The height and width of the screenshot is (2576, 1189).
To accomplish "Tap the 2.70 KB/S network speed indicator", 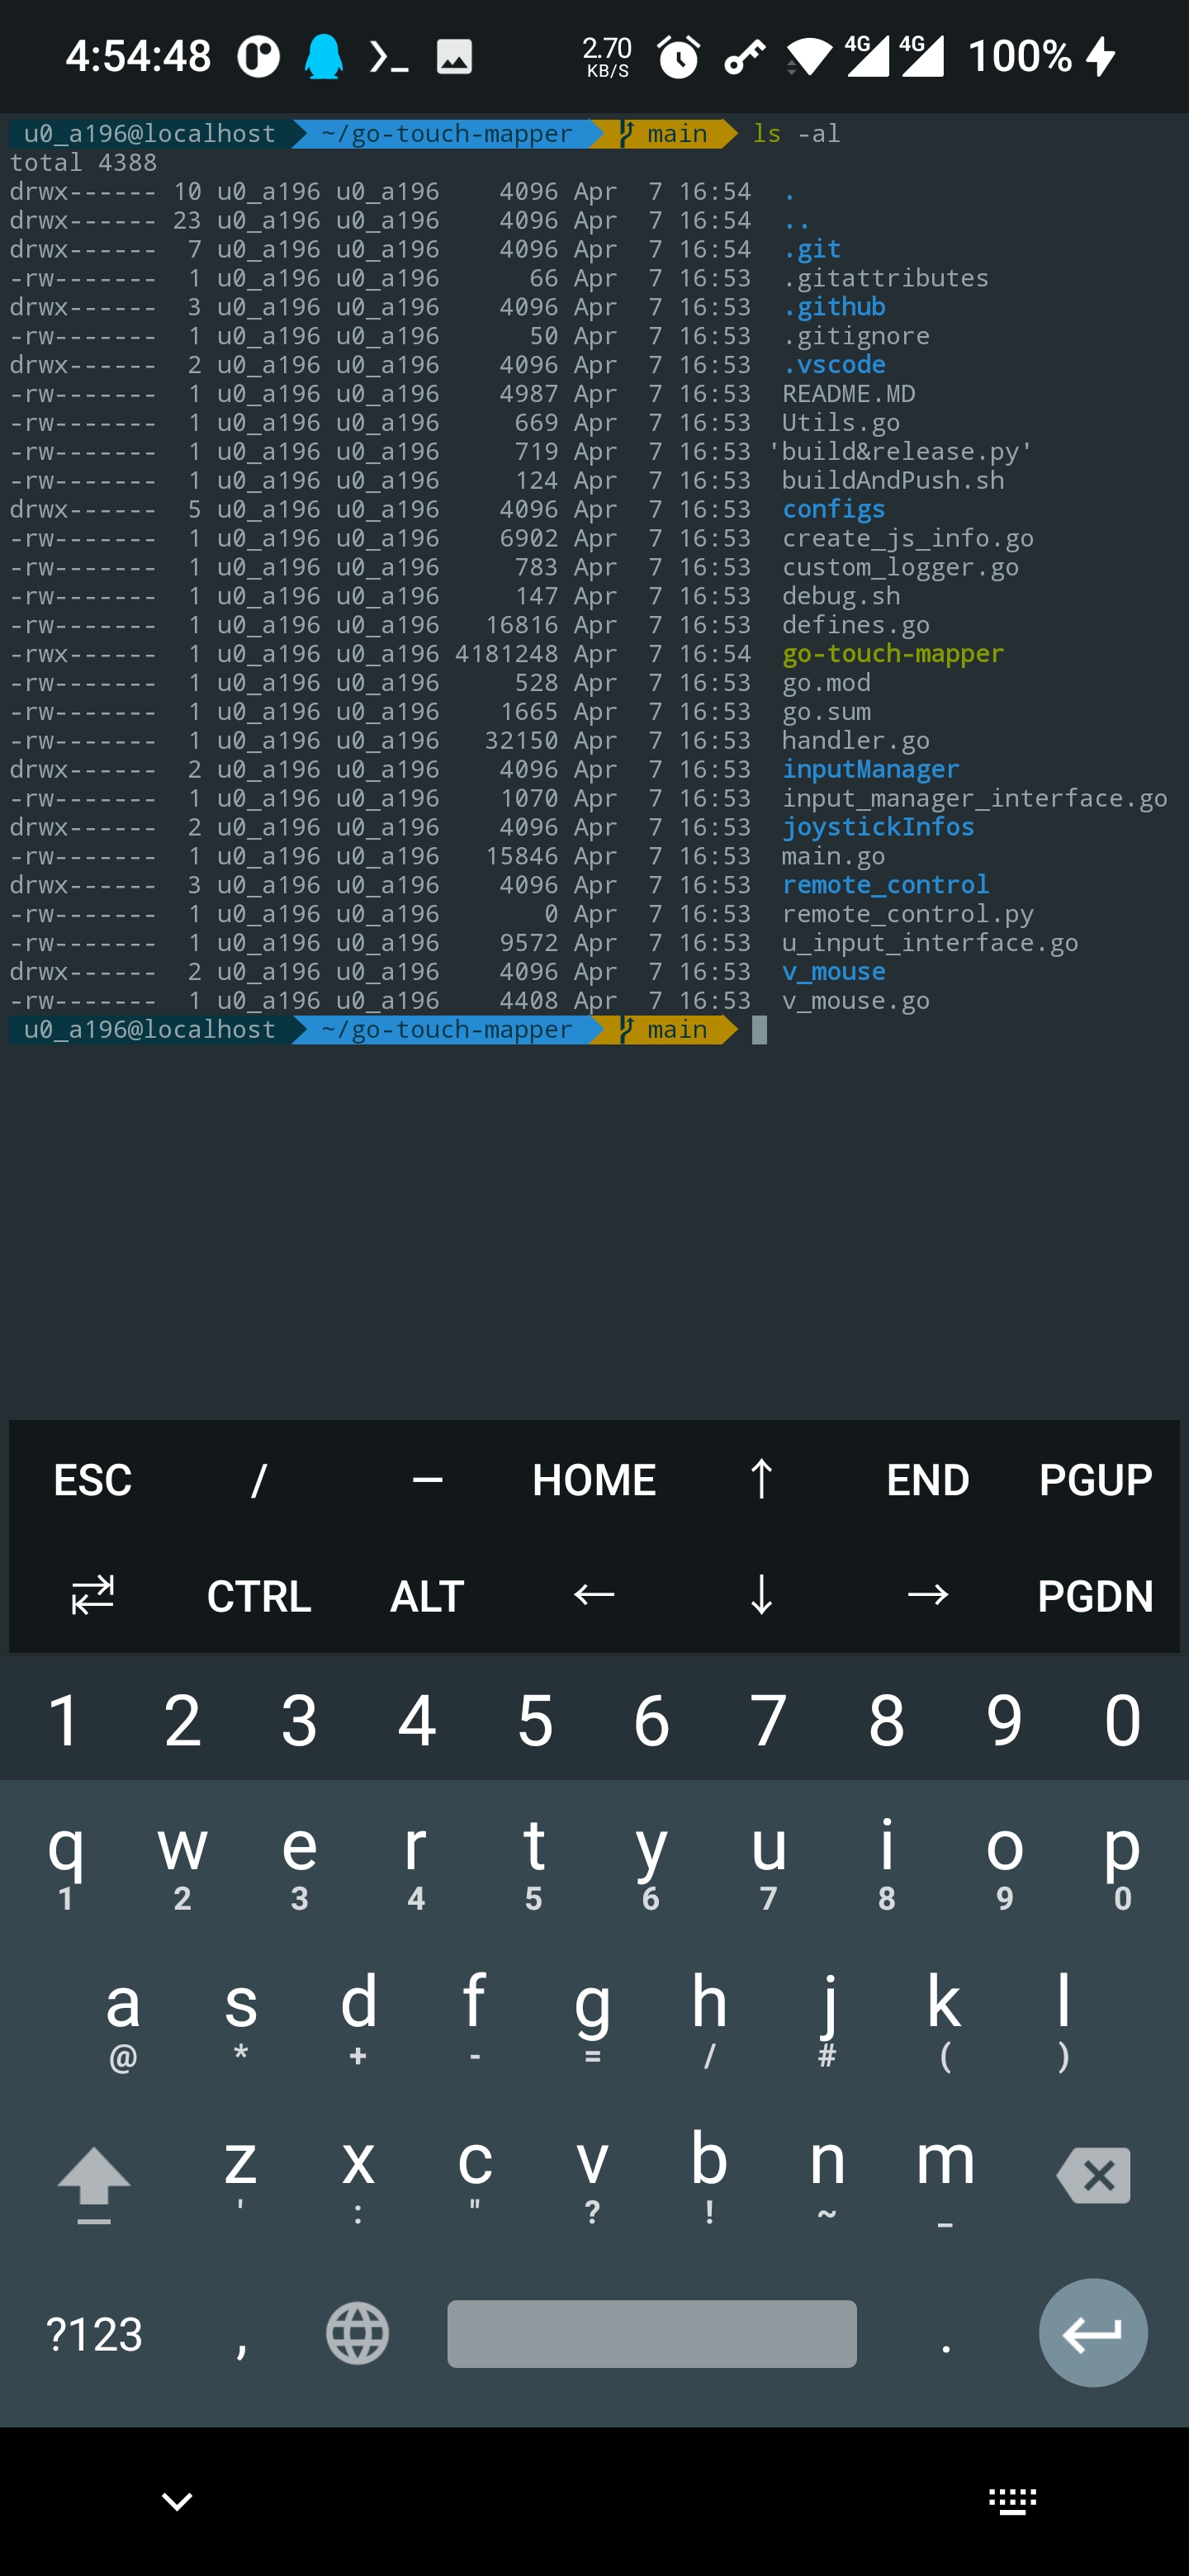I will (607, 56).
